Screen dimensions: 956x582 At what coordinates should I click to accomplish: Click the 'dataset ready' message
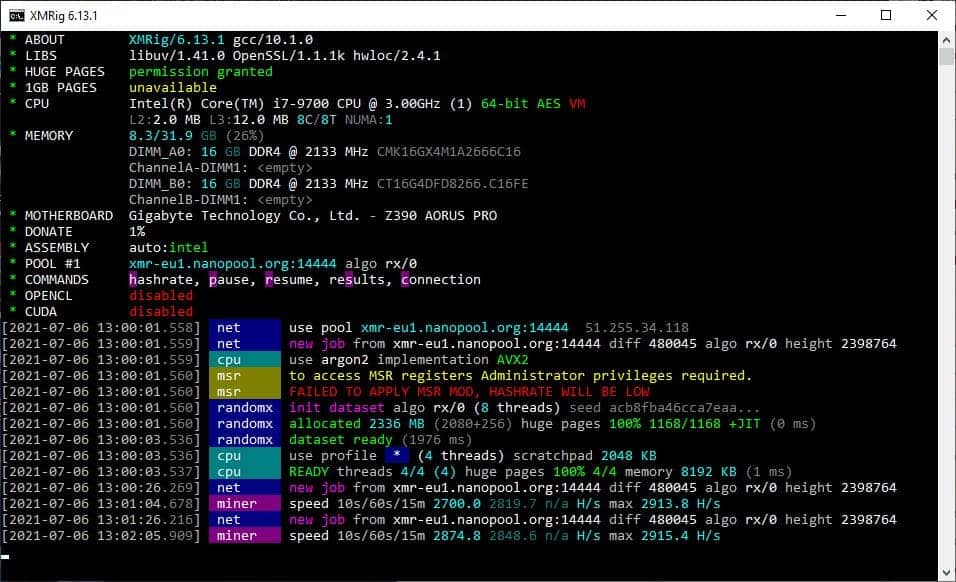341,439
